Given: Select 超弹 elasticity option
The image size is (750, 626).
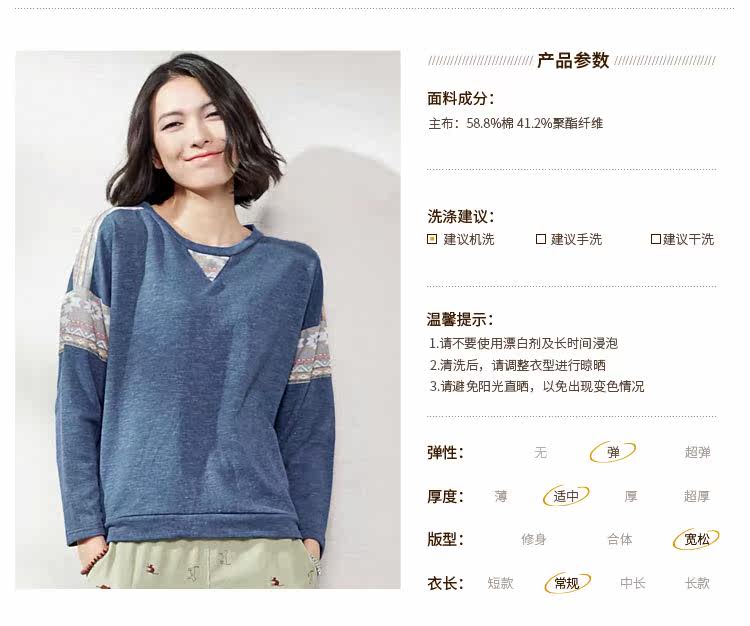Looking at the screenshot, I should 697,452.
